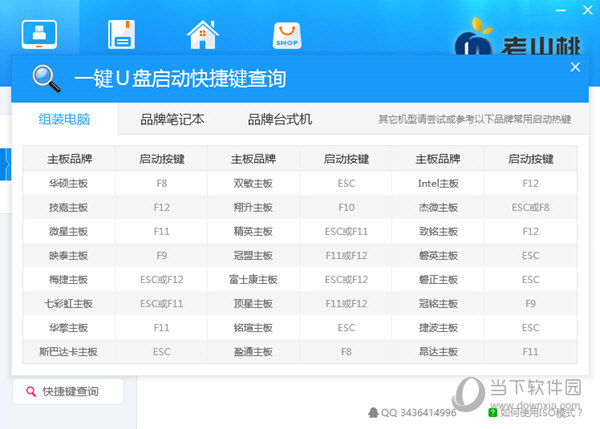Select the 盈通主板 cell
The image size is (600, 429).
(x=253, y=352)
